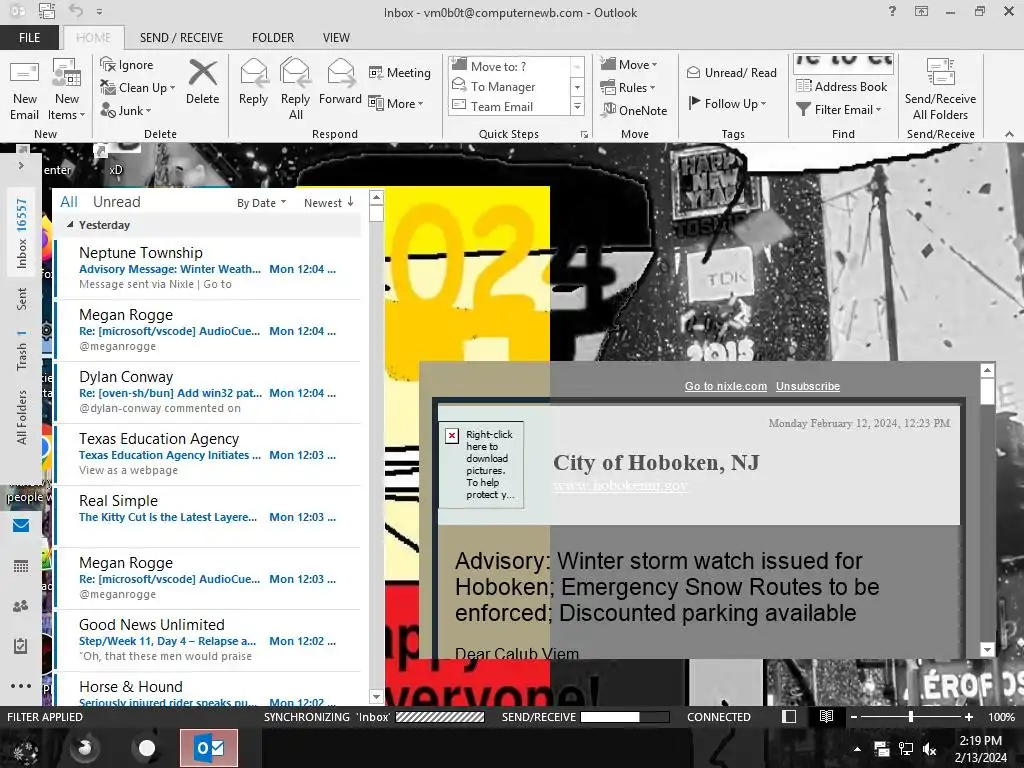1024x768 pixels.
Task: Switch to the SEND / RECEIVE tab
Action: (181, 37)
